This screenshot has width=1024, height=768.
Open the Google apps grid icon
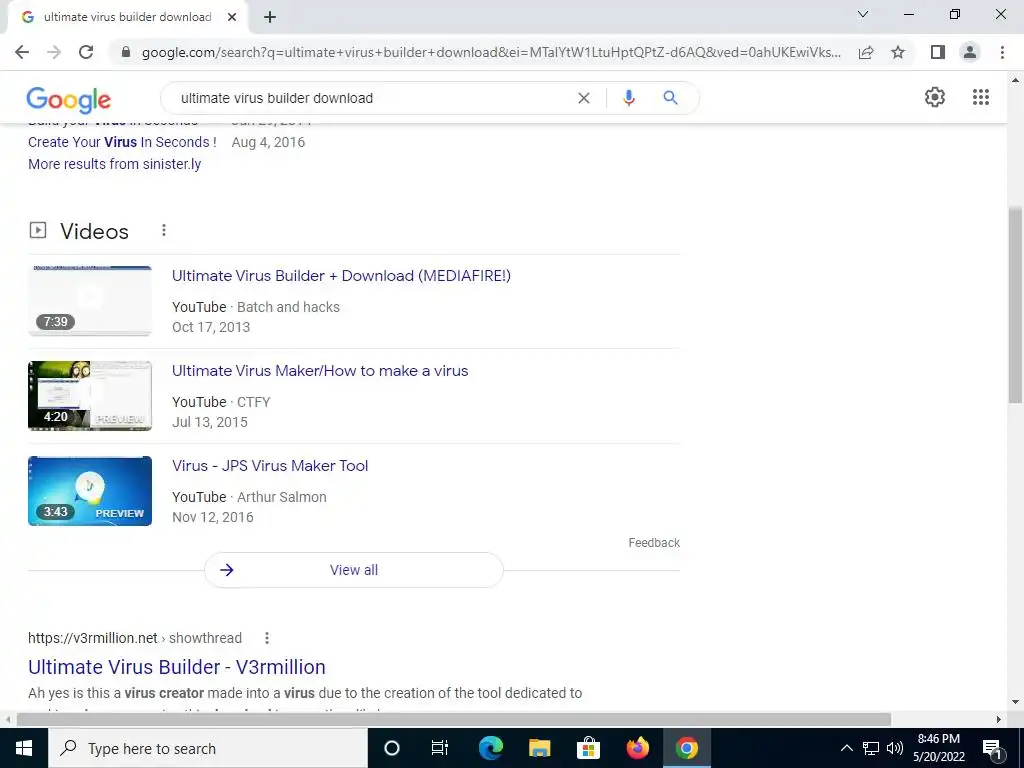tap(981, 97)
